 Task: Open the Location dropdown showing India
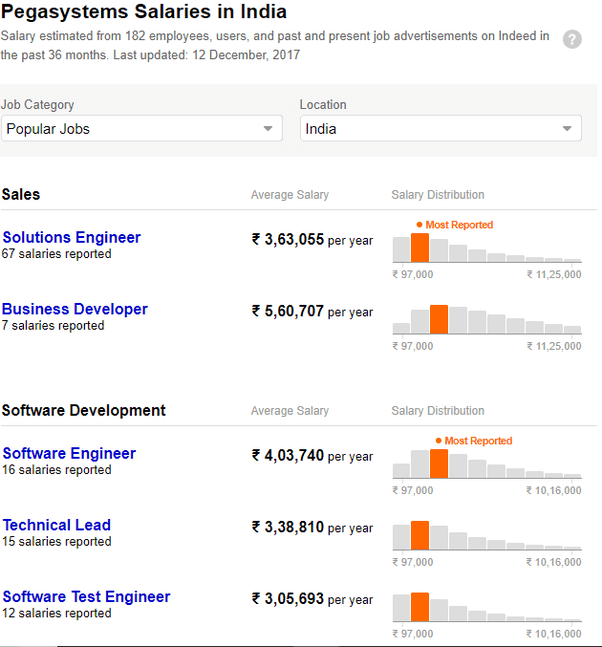click(x=441, y=129)
